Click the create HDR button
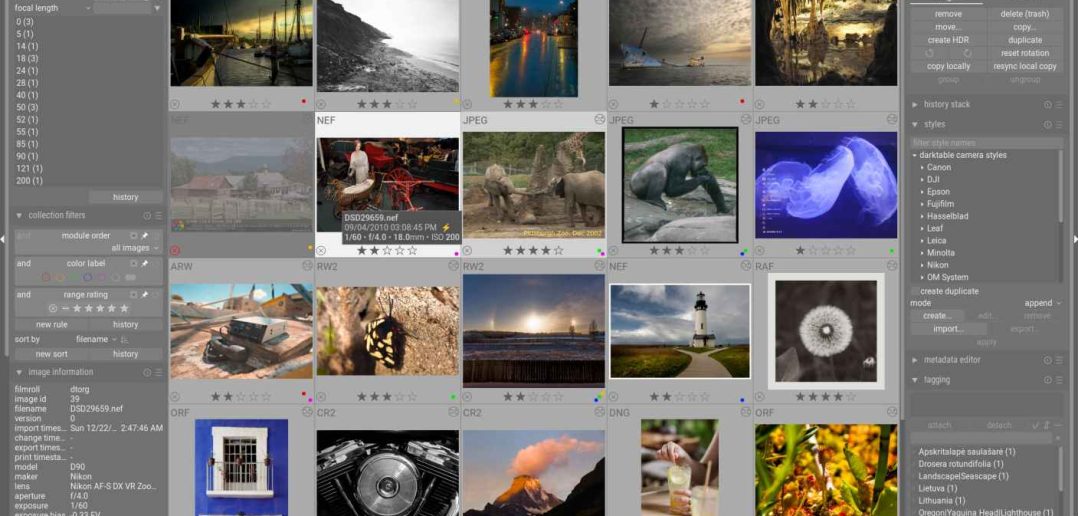Image resolution: width=1078 pixels, height=516 pixels. click(x=947, y=40)
